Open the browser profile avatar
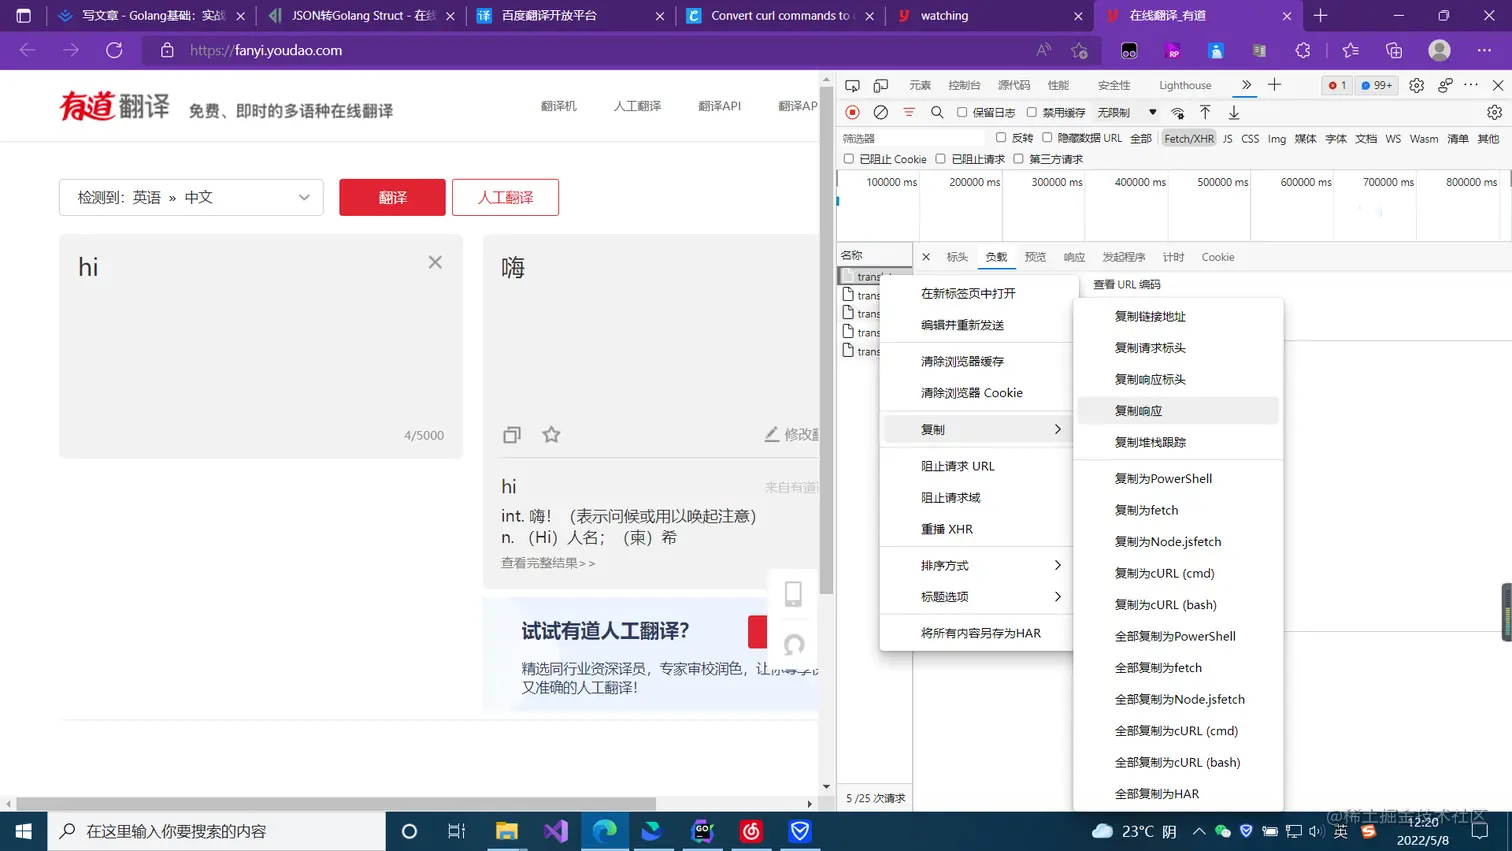 [1439, 50]
